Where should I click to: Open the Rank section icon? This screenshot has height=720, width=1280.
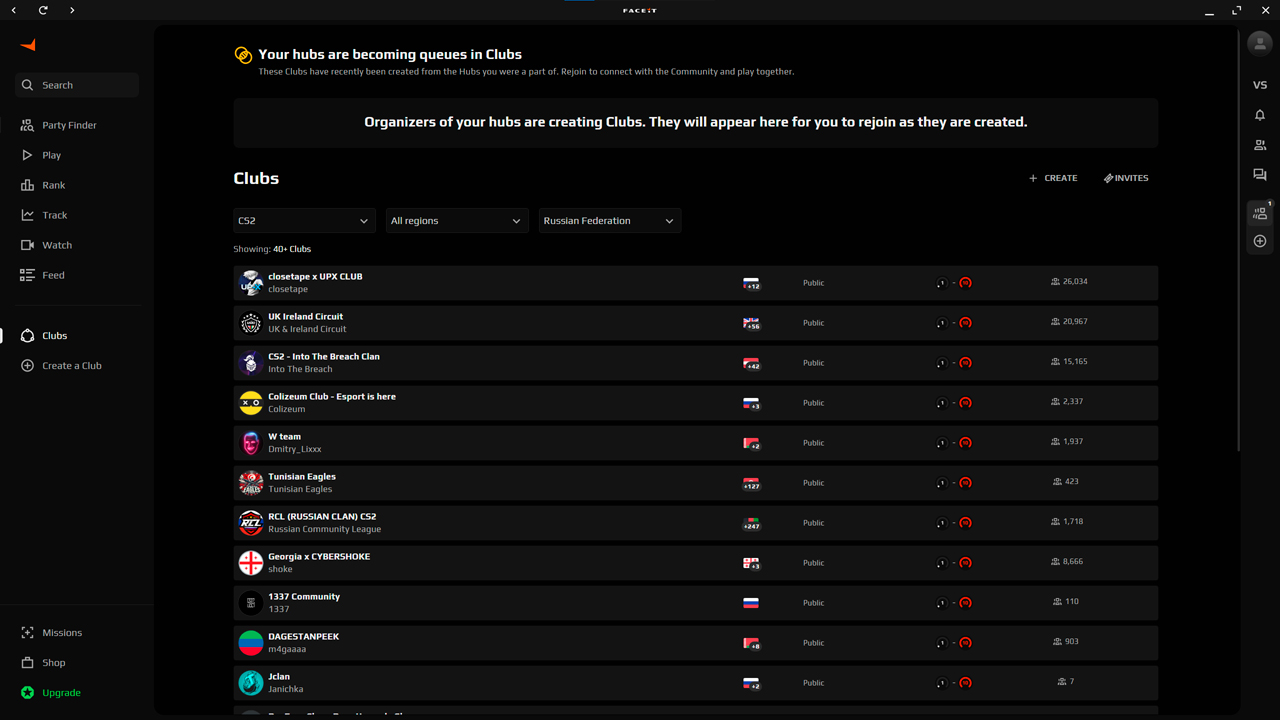(55, 184)
